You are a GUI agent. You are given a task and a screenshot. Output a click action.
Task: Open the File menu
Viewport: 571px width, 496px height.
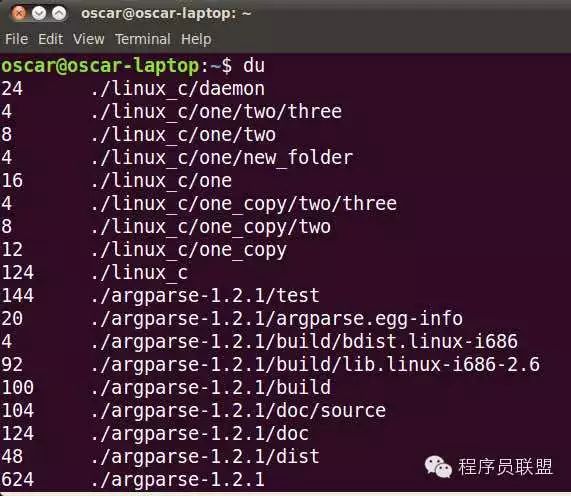tap(16, 39)
